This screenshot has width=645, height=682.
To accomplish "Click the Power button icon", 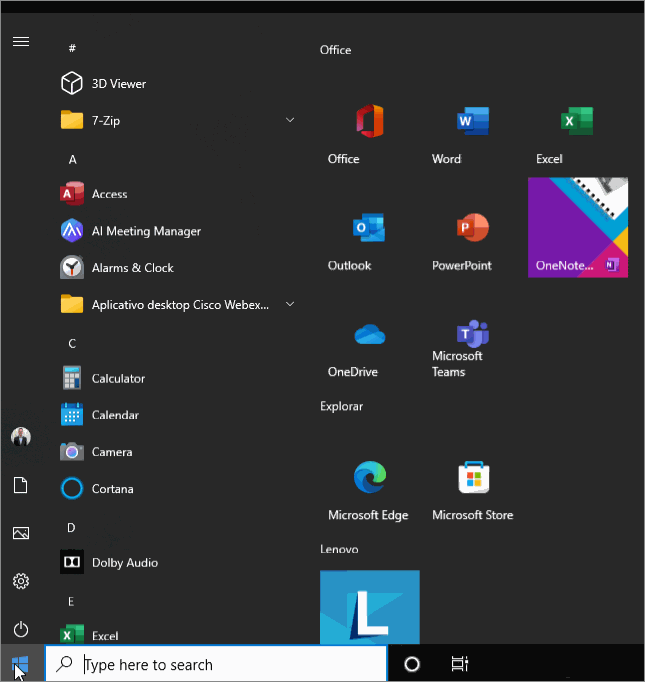I will click(x=21, y=629).
